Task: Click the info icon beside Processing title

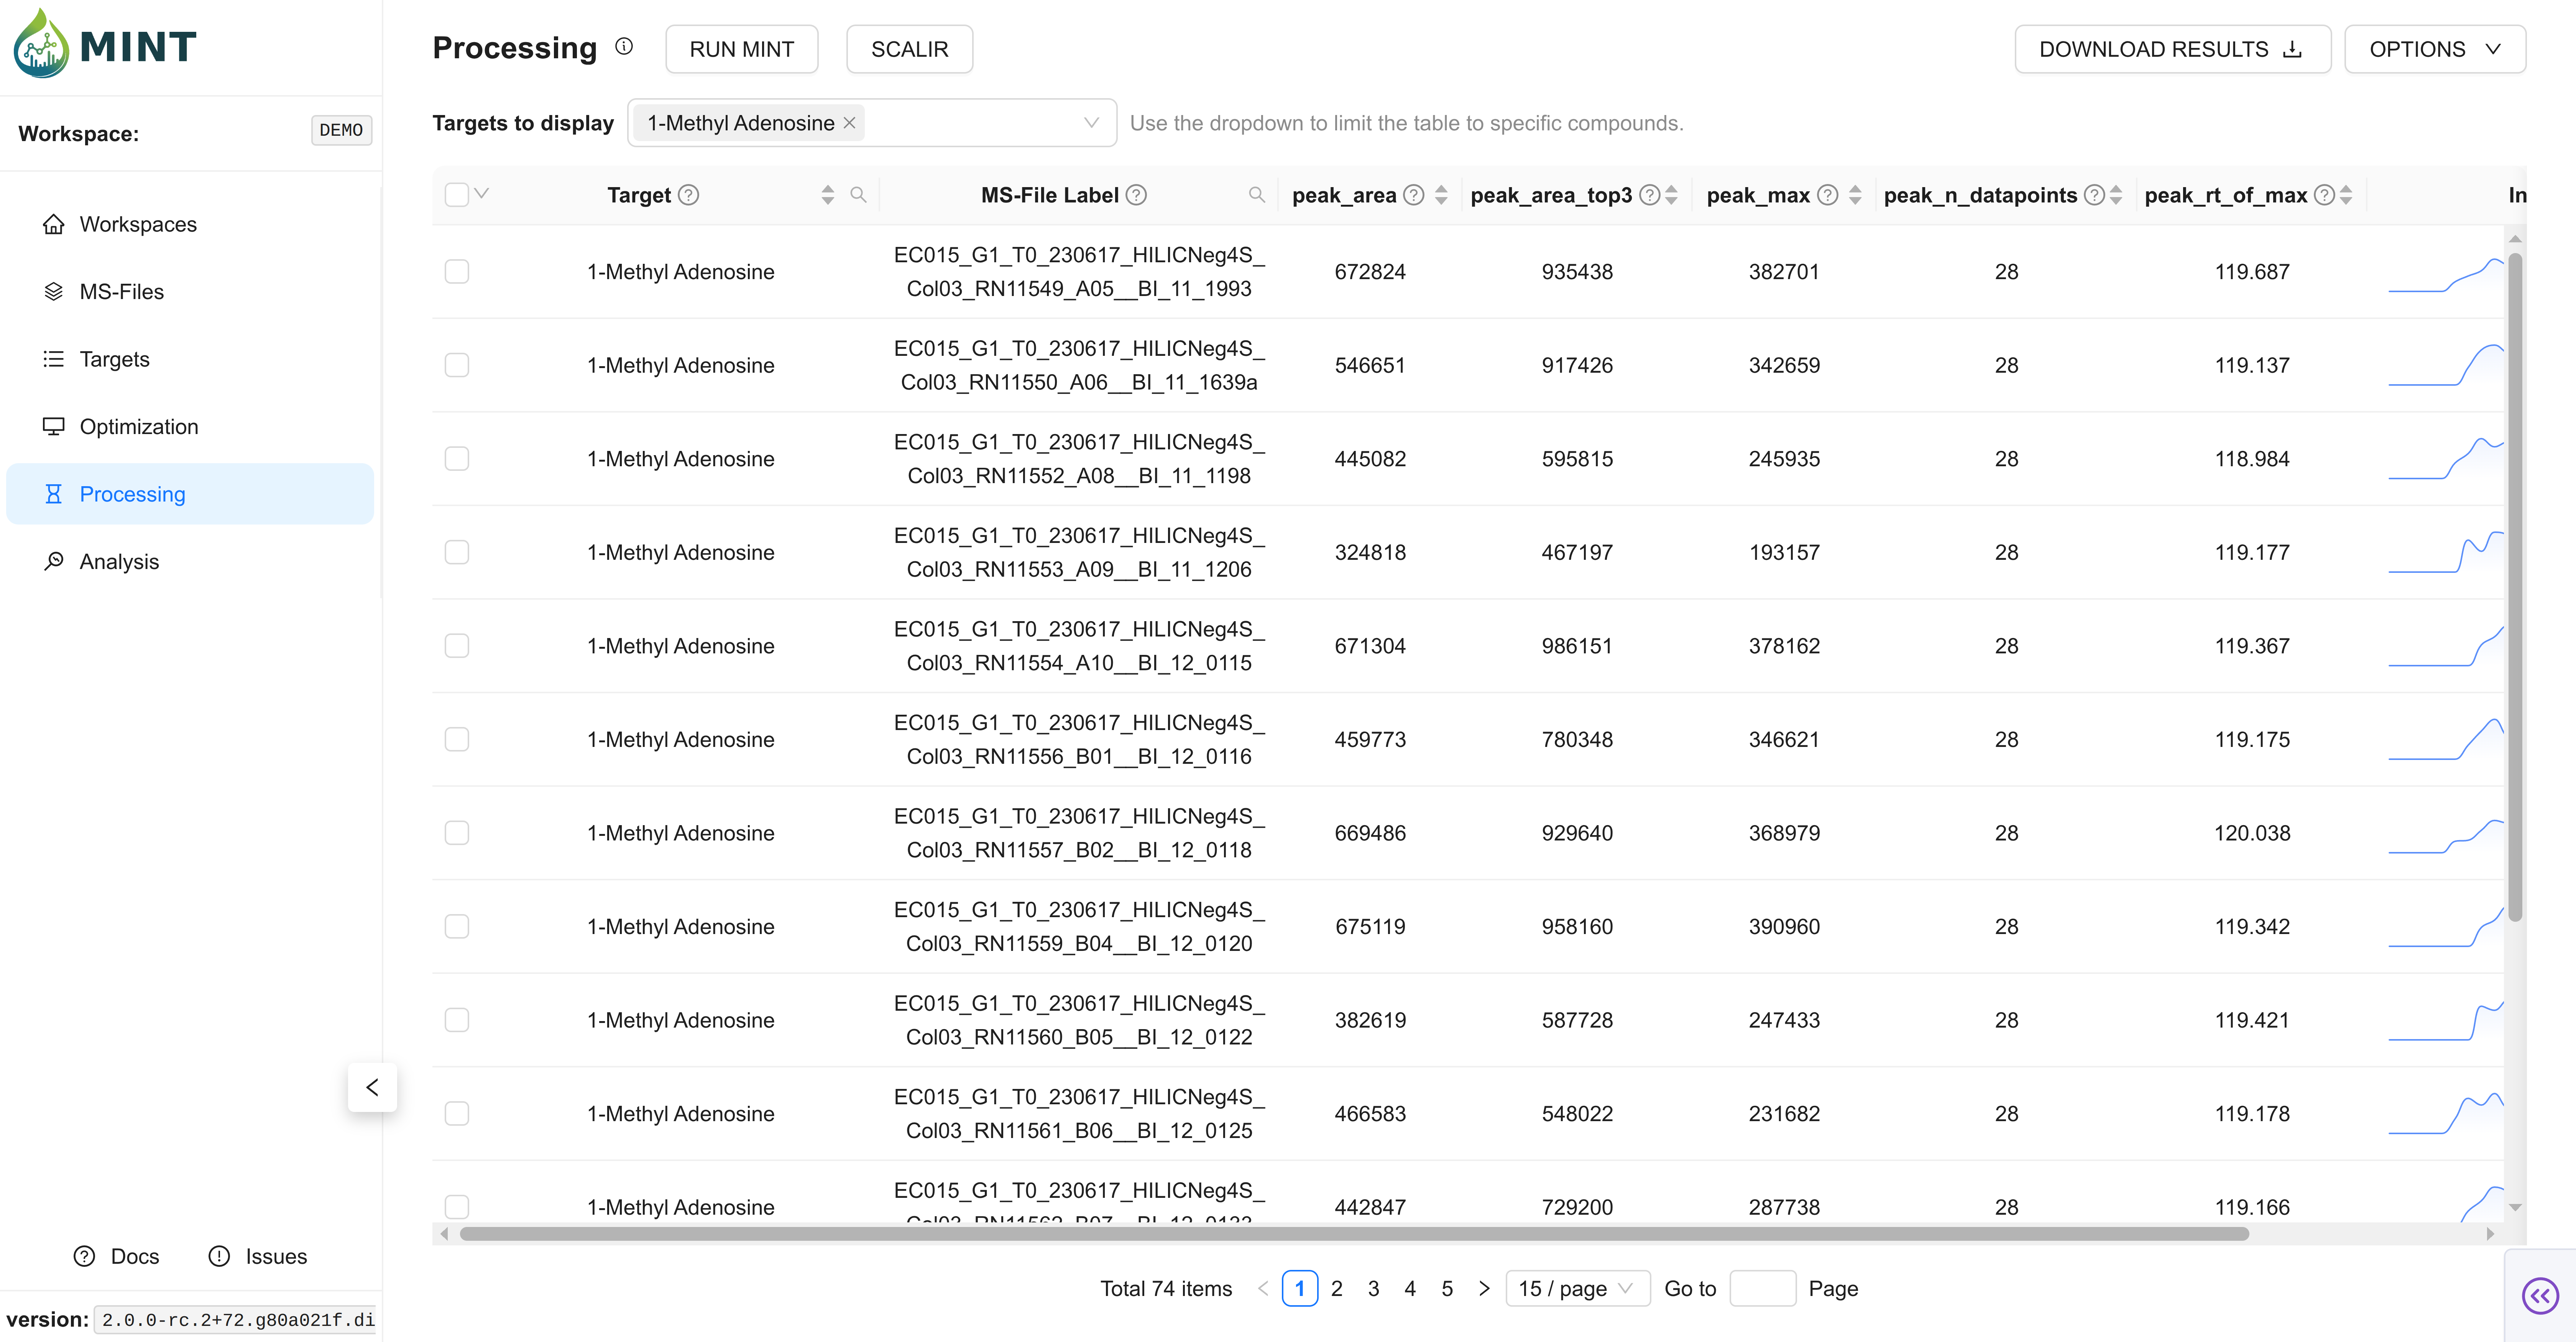Action: (x=624, y=46)
